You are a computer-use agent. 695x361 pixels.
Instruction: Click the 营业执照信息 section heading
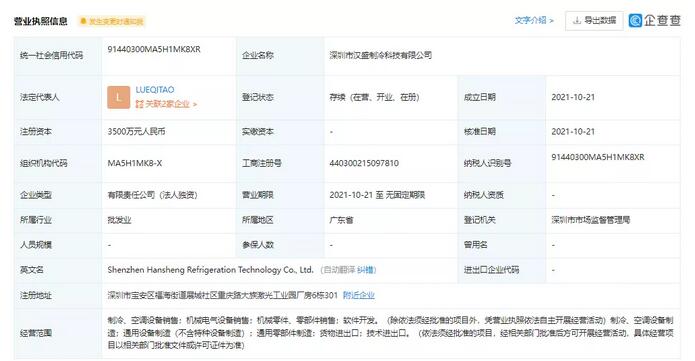coord(40,21)
